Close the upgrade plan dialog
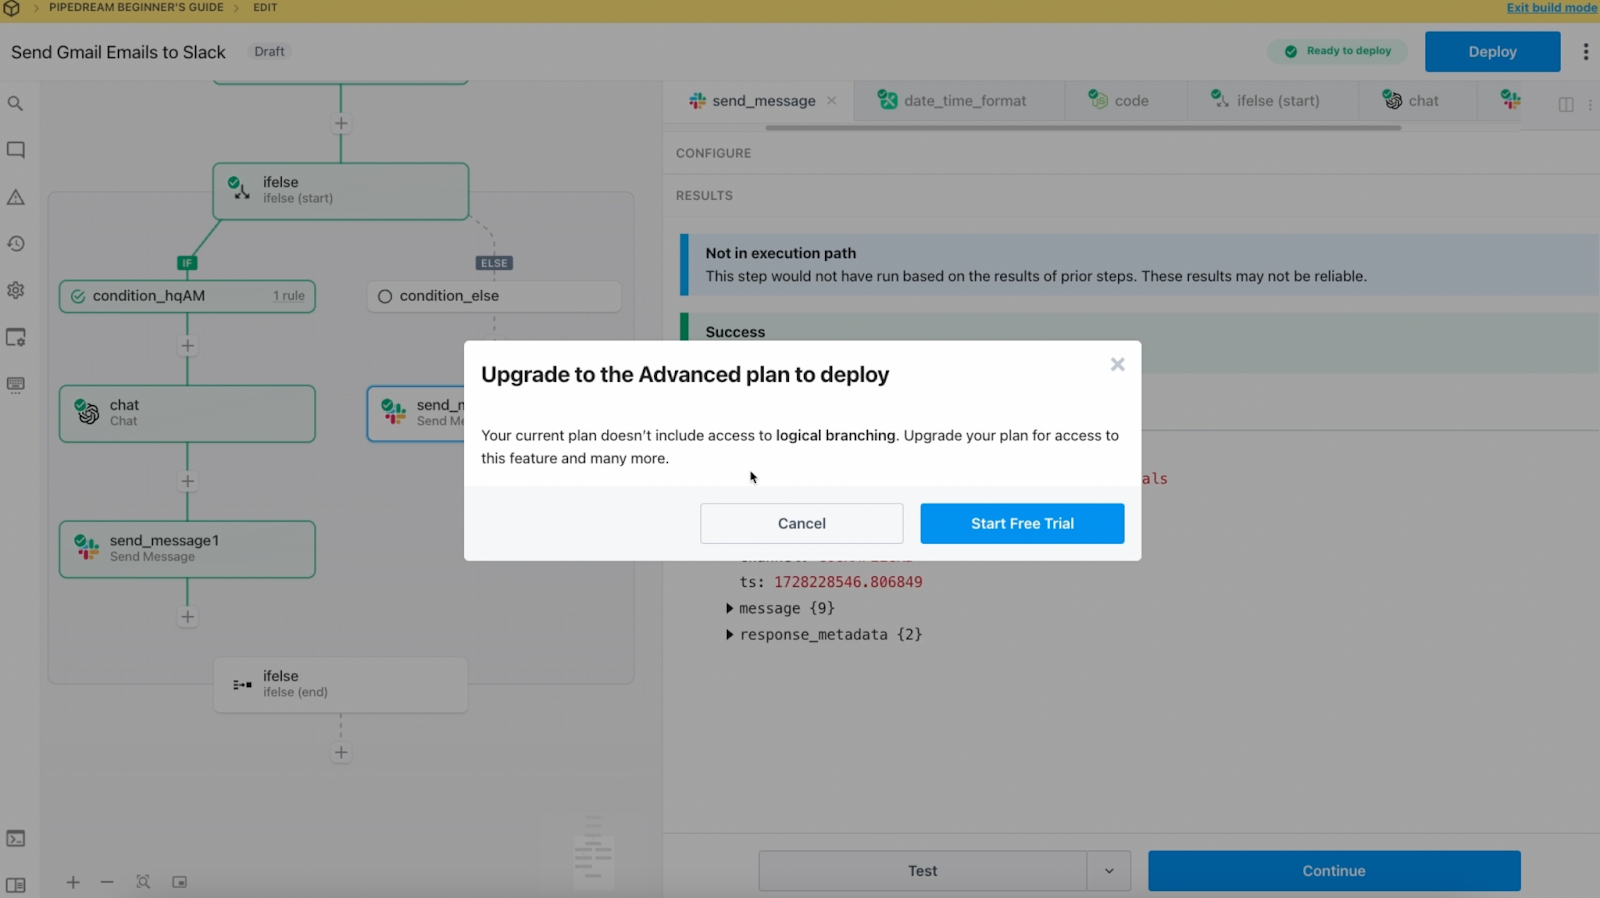 coord(1117,364)
